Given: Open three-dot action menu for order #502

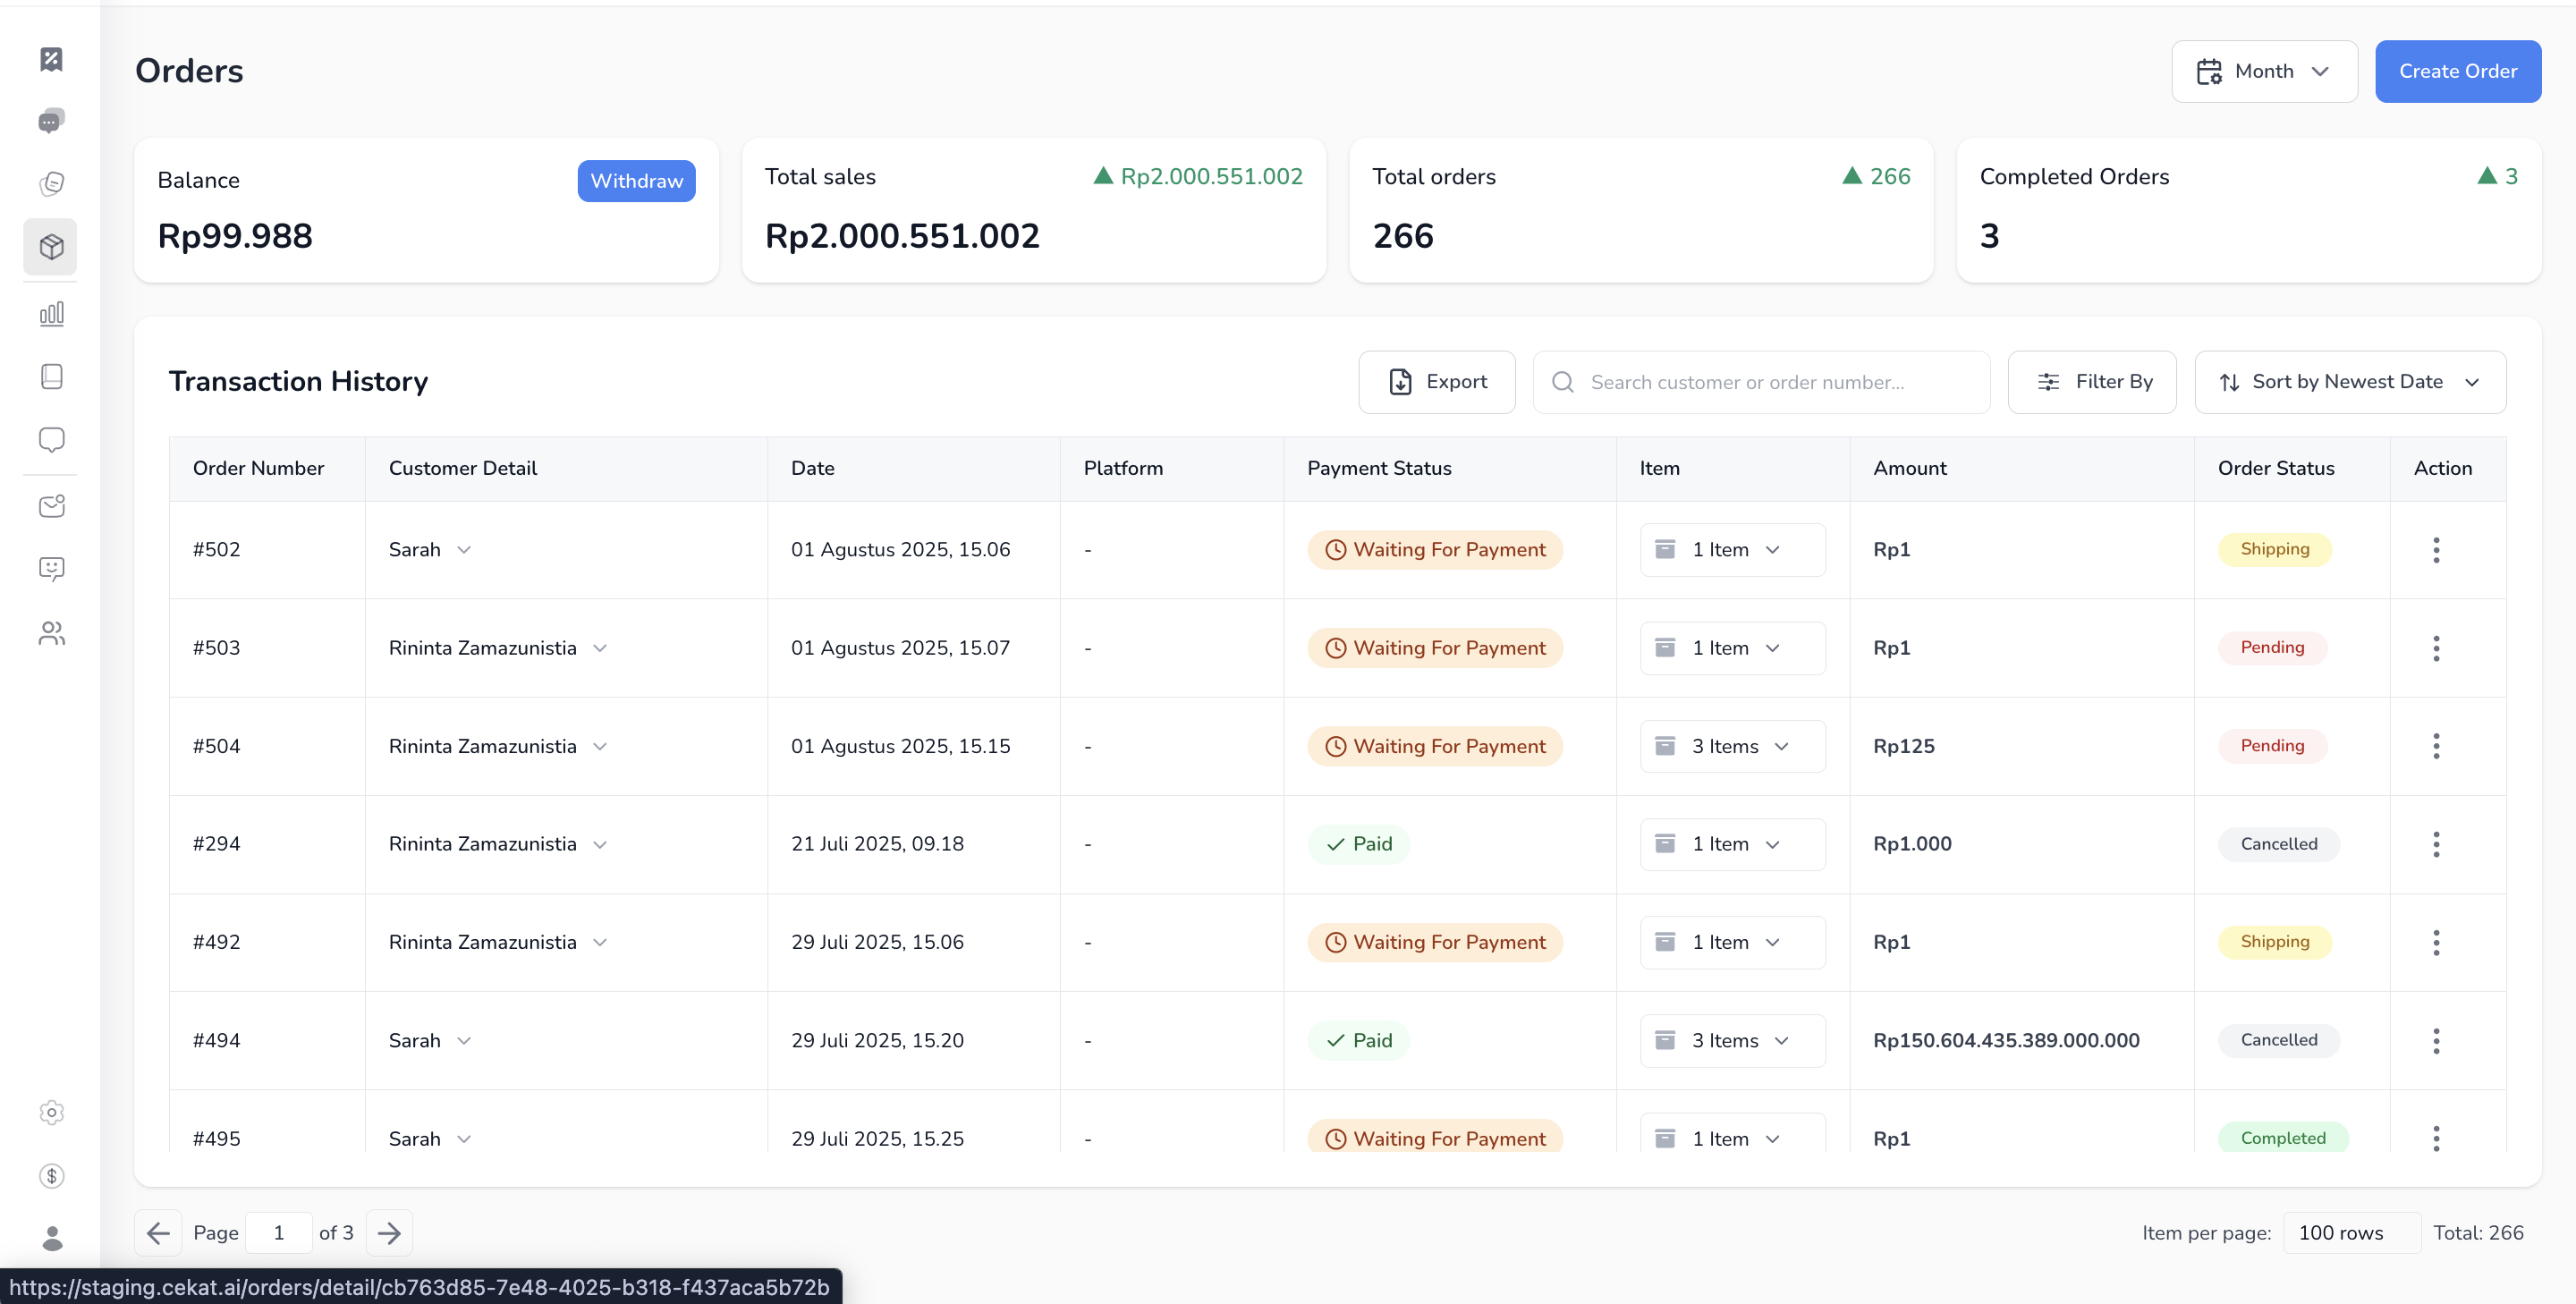Looking at the screenshot, I should tap(2436, 549).
